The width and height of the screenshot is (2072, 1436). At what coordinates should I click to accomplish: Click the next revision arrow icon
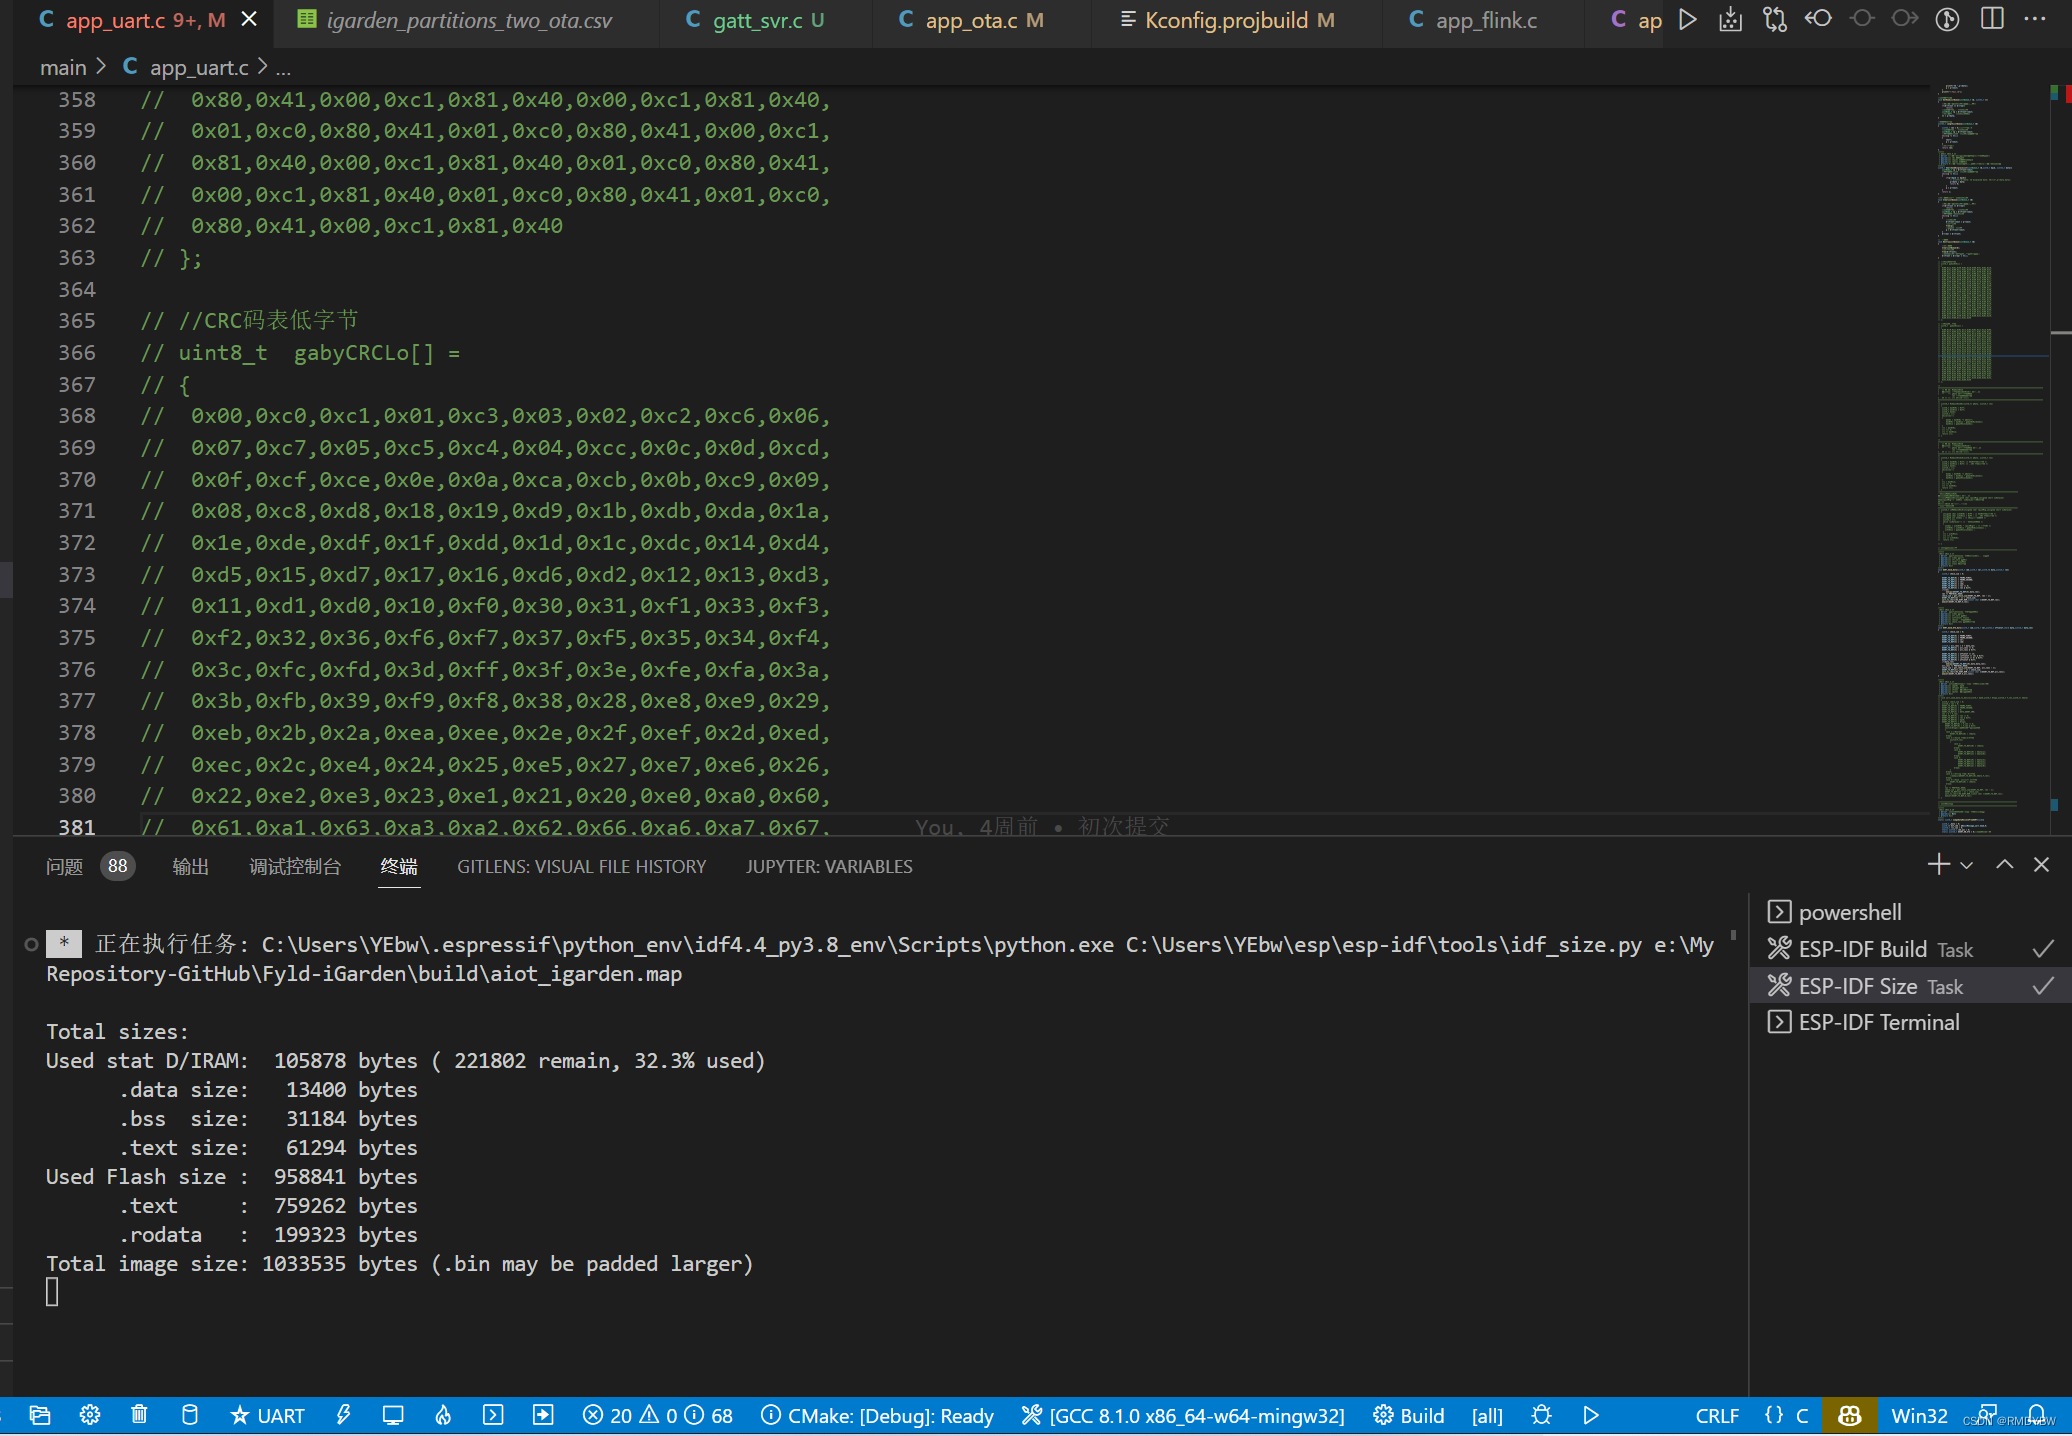pyautogui.click(x=1904, y=19)
